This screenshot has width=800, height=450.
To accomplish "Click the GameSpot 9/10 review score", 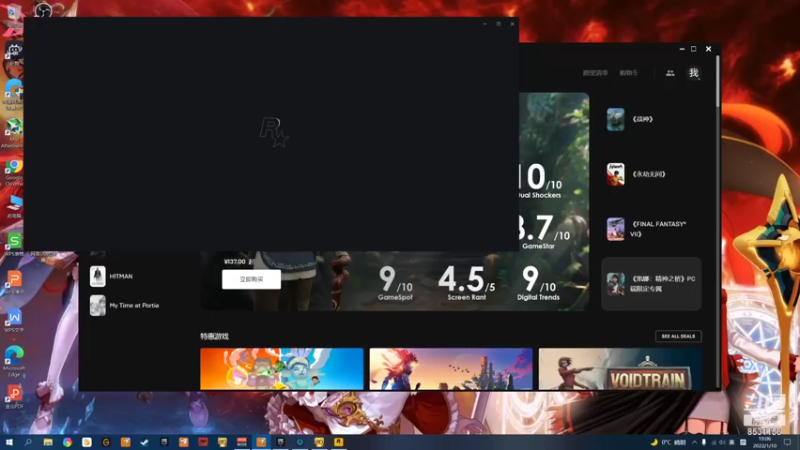I will (x=395, y=283).
